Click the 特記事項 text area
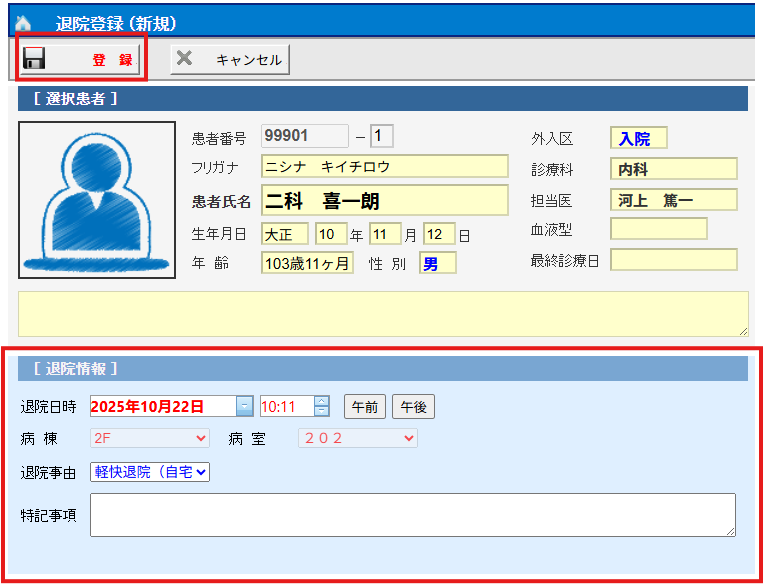The height and width of the screenshot is (584, 764). coord(412,514)
